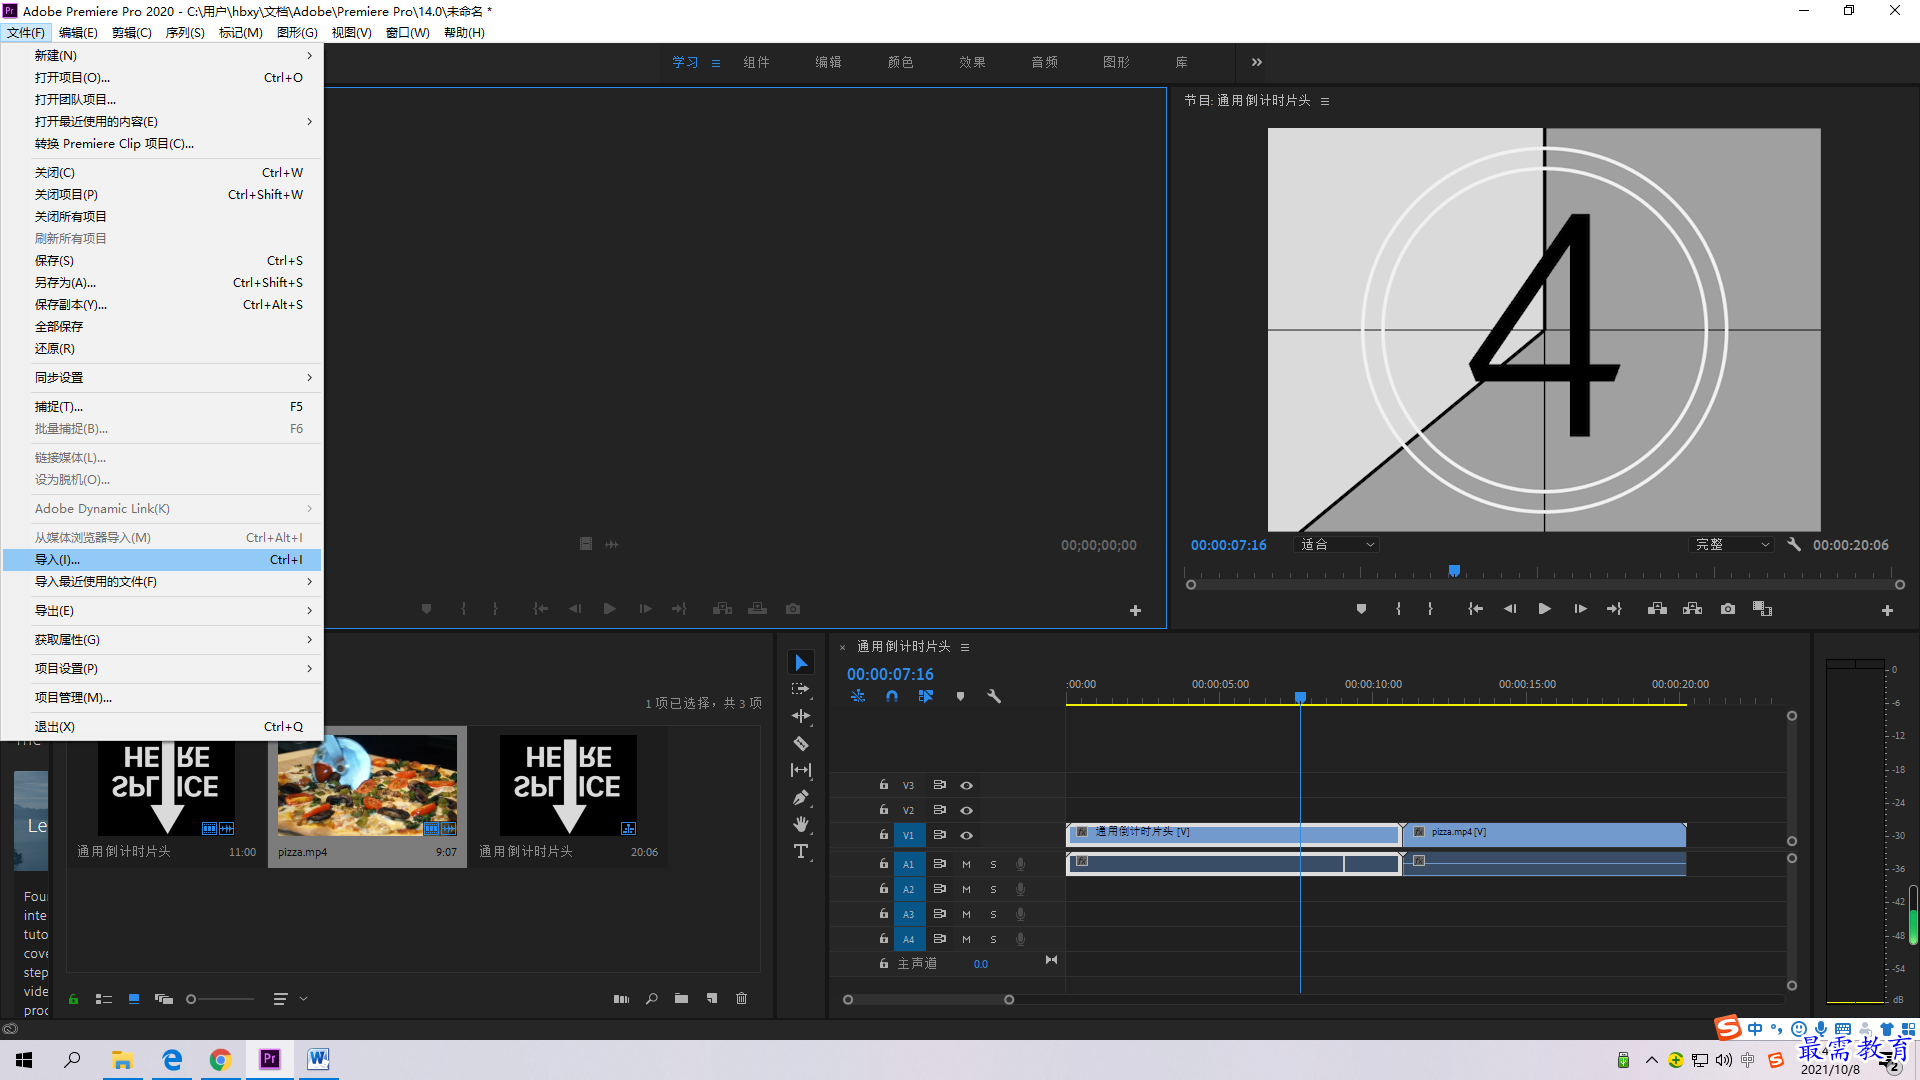Play the Program monitor sequence
1920x1080 pixels.
[x=1544, y=609]
